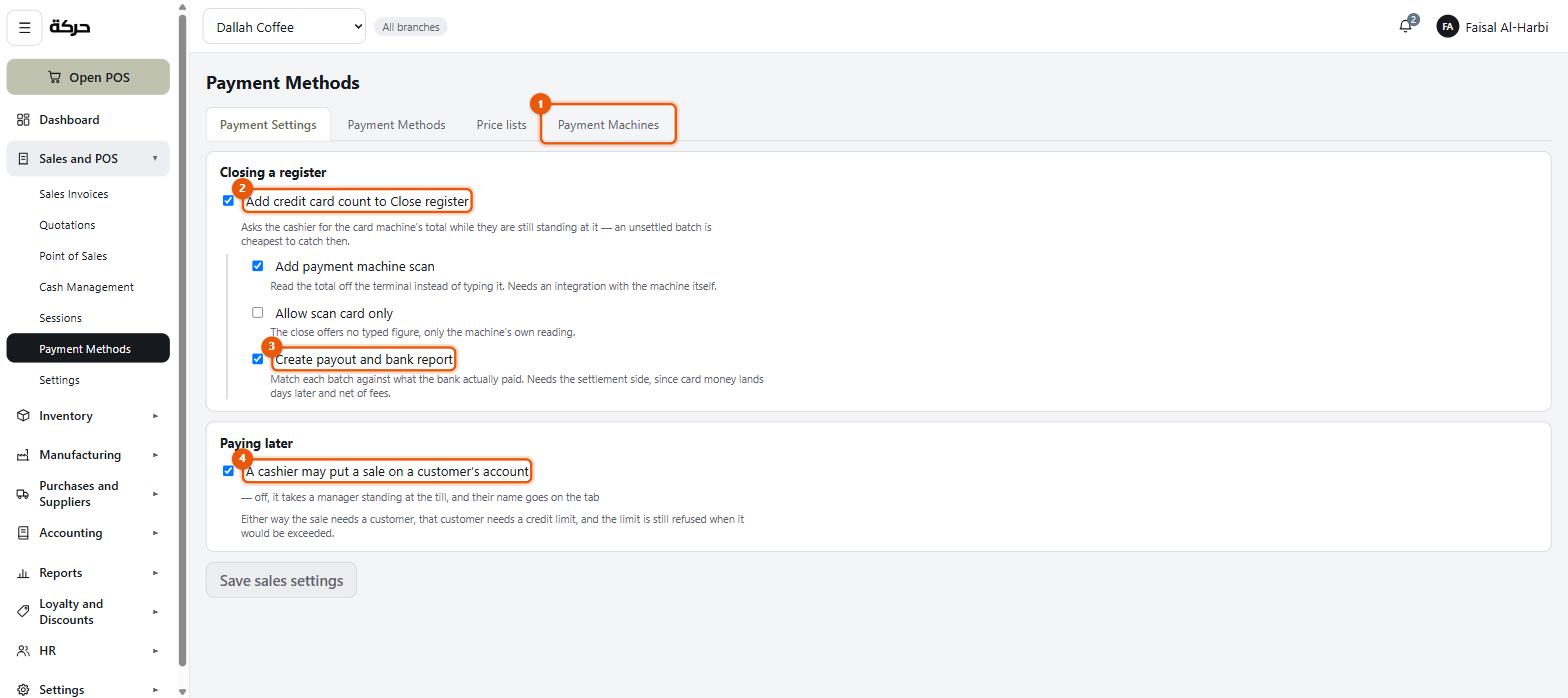The image size is (1568, 698).
Task: Switch to the Payment Methods tab
Action: coord(396,125)
